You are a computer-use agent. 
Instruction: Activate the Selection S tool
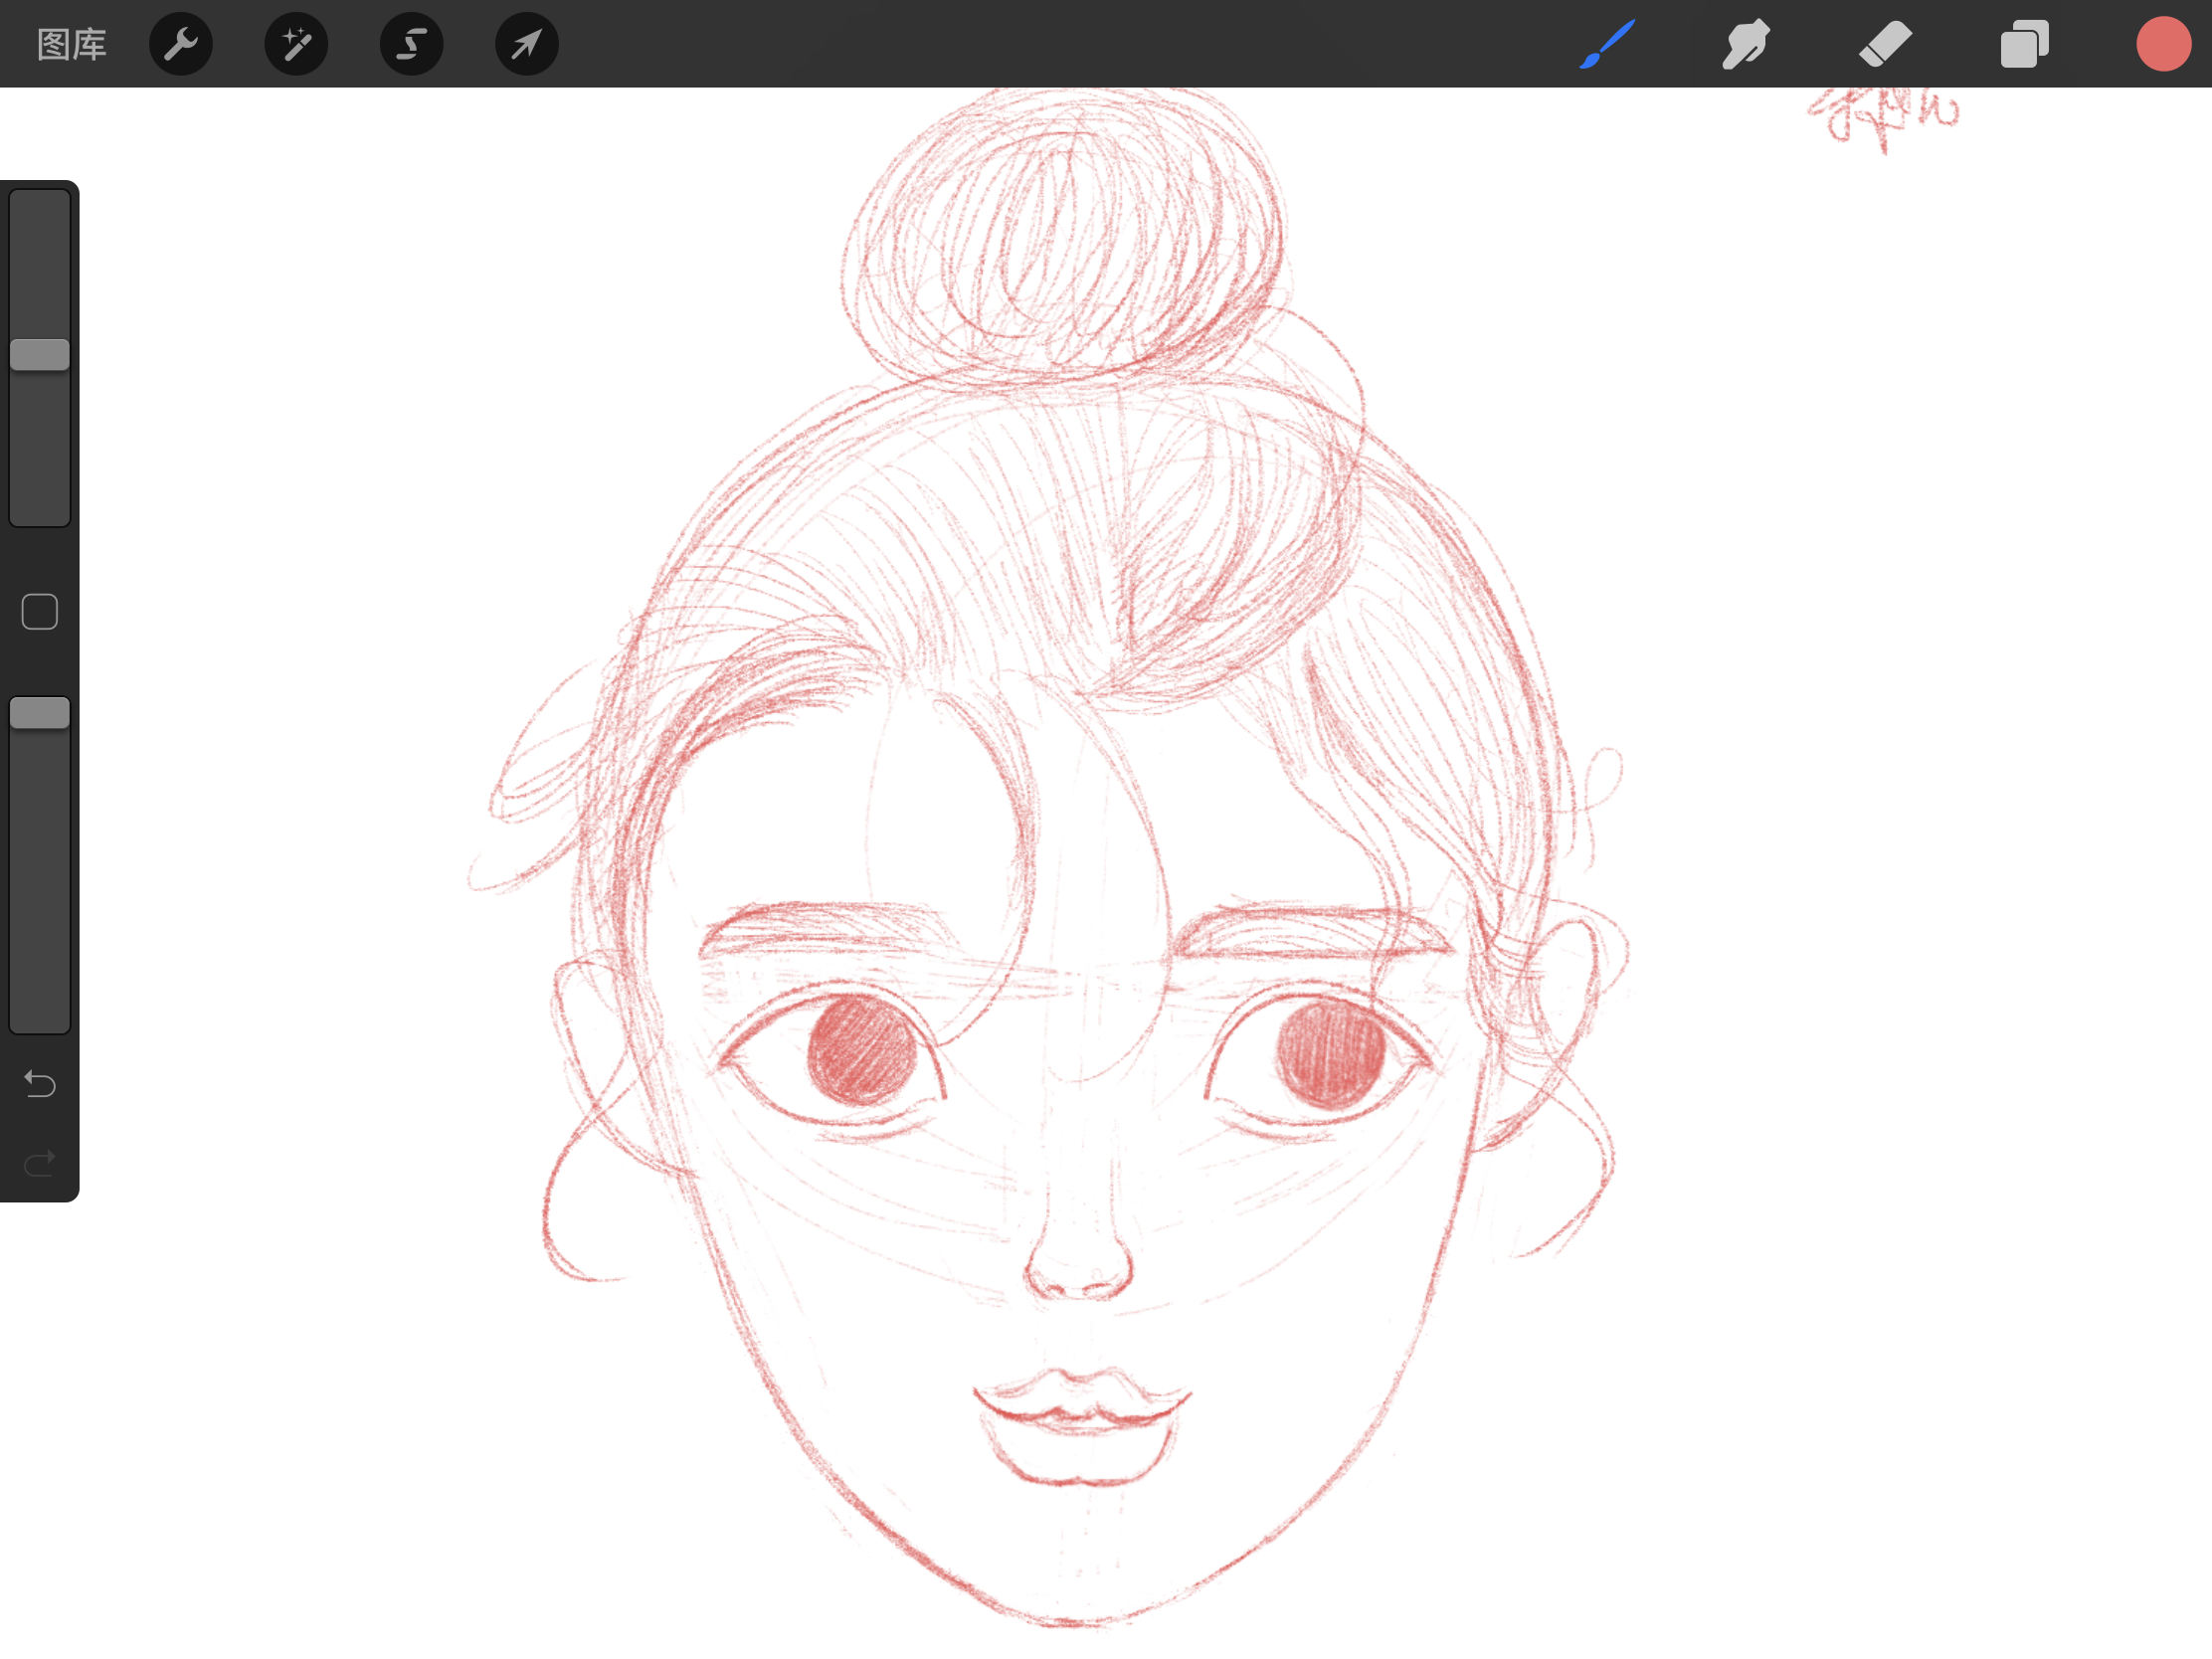[x=412, y=44]
